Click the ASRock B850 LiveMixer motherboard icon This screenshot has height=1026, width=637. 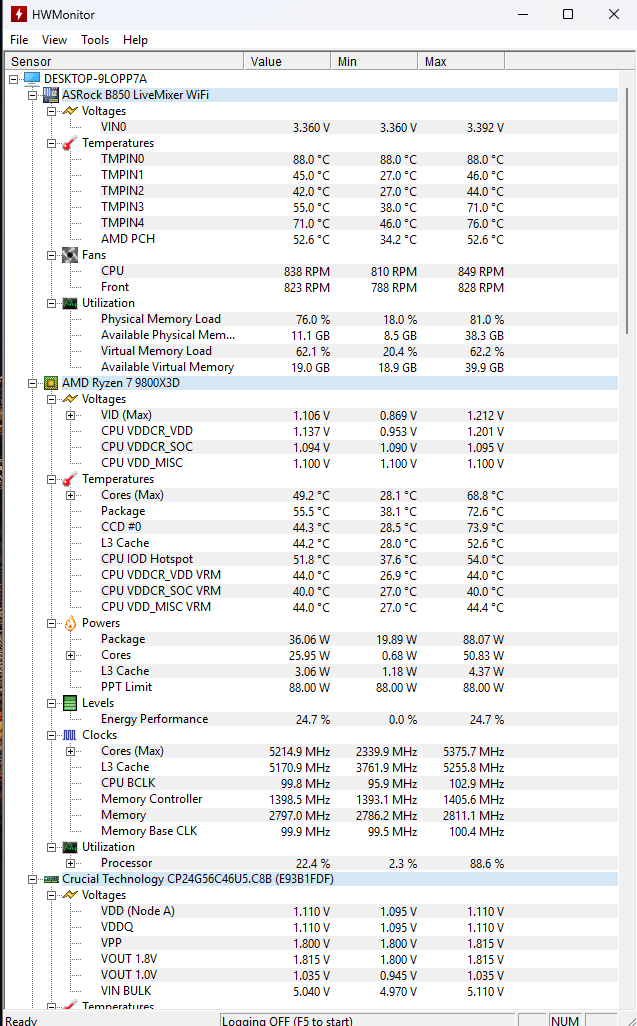pos(51,95)
